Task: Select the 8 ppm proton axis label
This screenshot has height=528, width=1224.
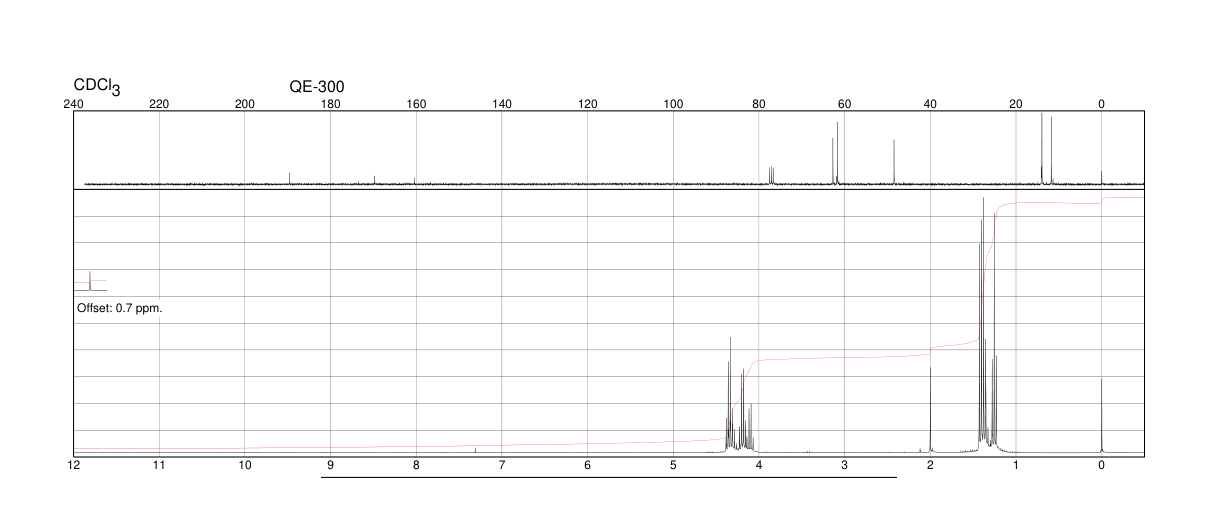Action: point(416,466)
